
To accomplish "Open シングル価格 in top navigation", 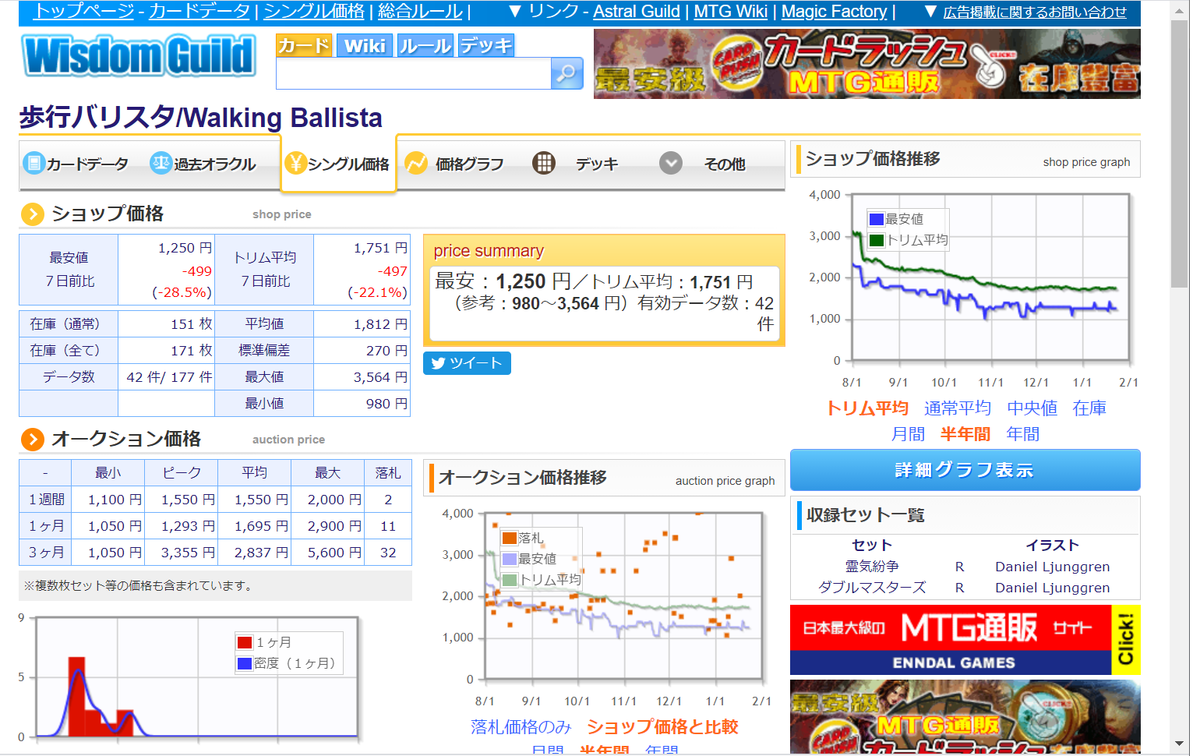I will click(314, 12).
